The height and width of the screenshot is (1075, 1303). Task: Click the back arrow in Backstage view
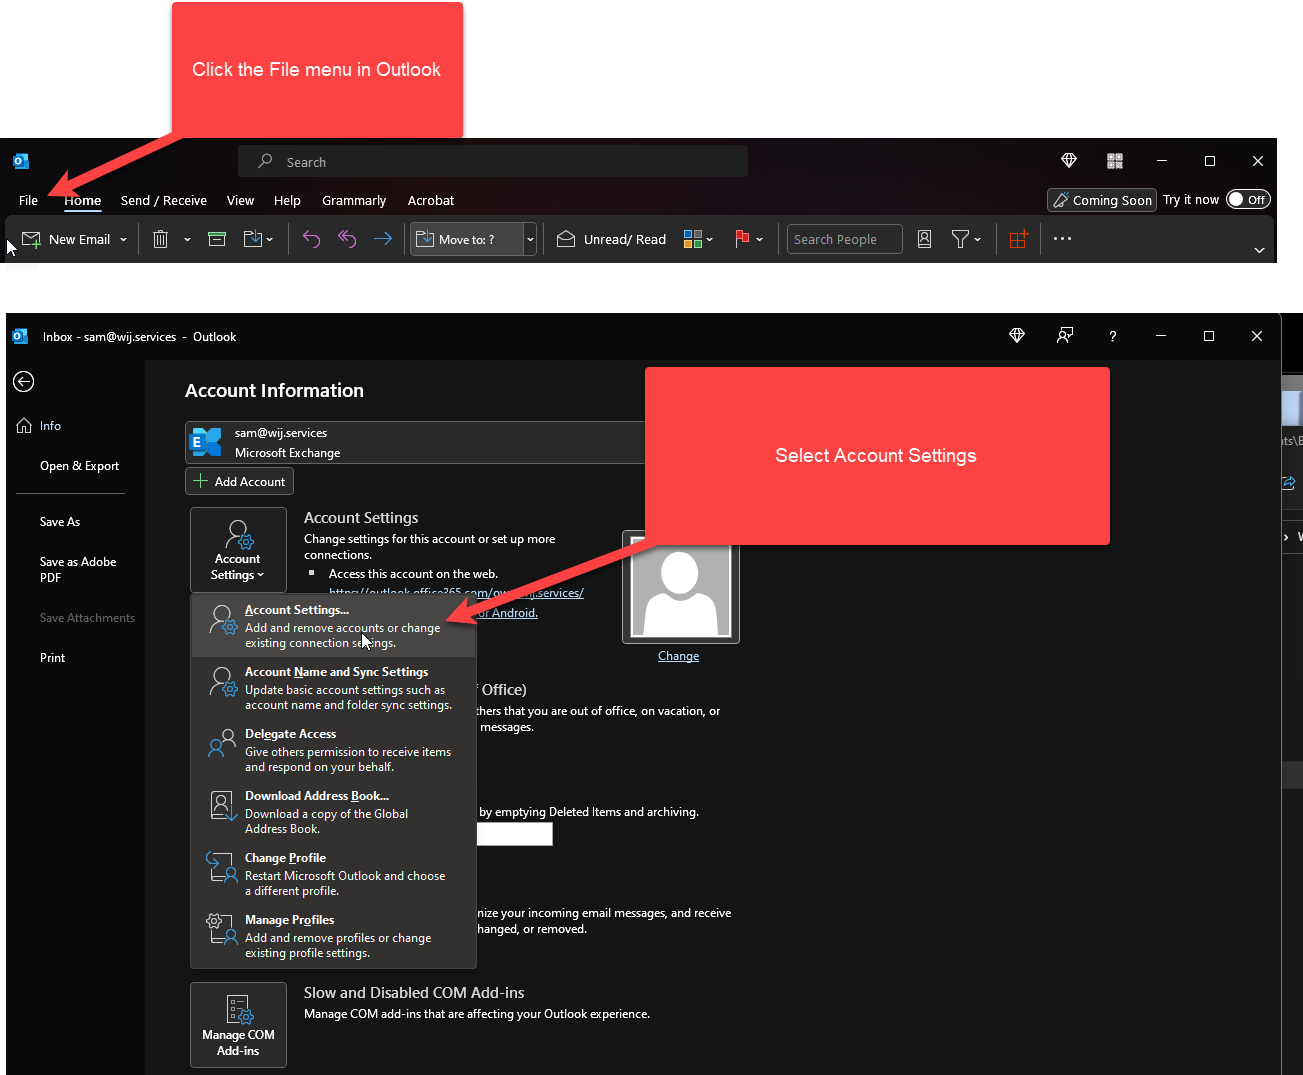24,381
